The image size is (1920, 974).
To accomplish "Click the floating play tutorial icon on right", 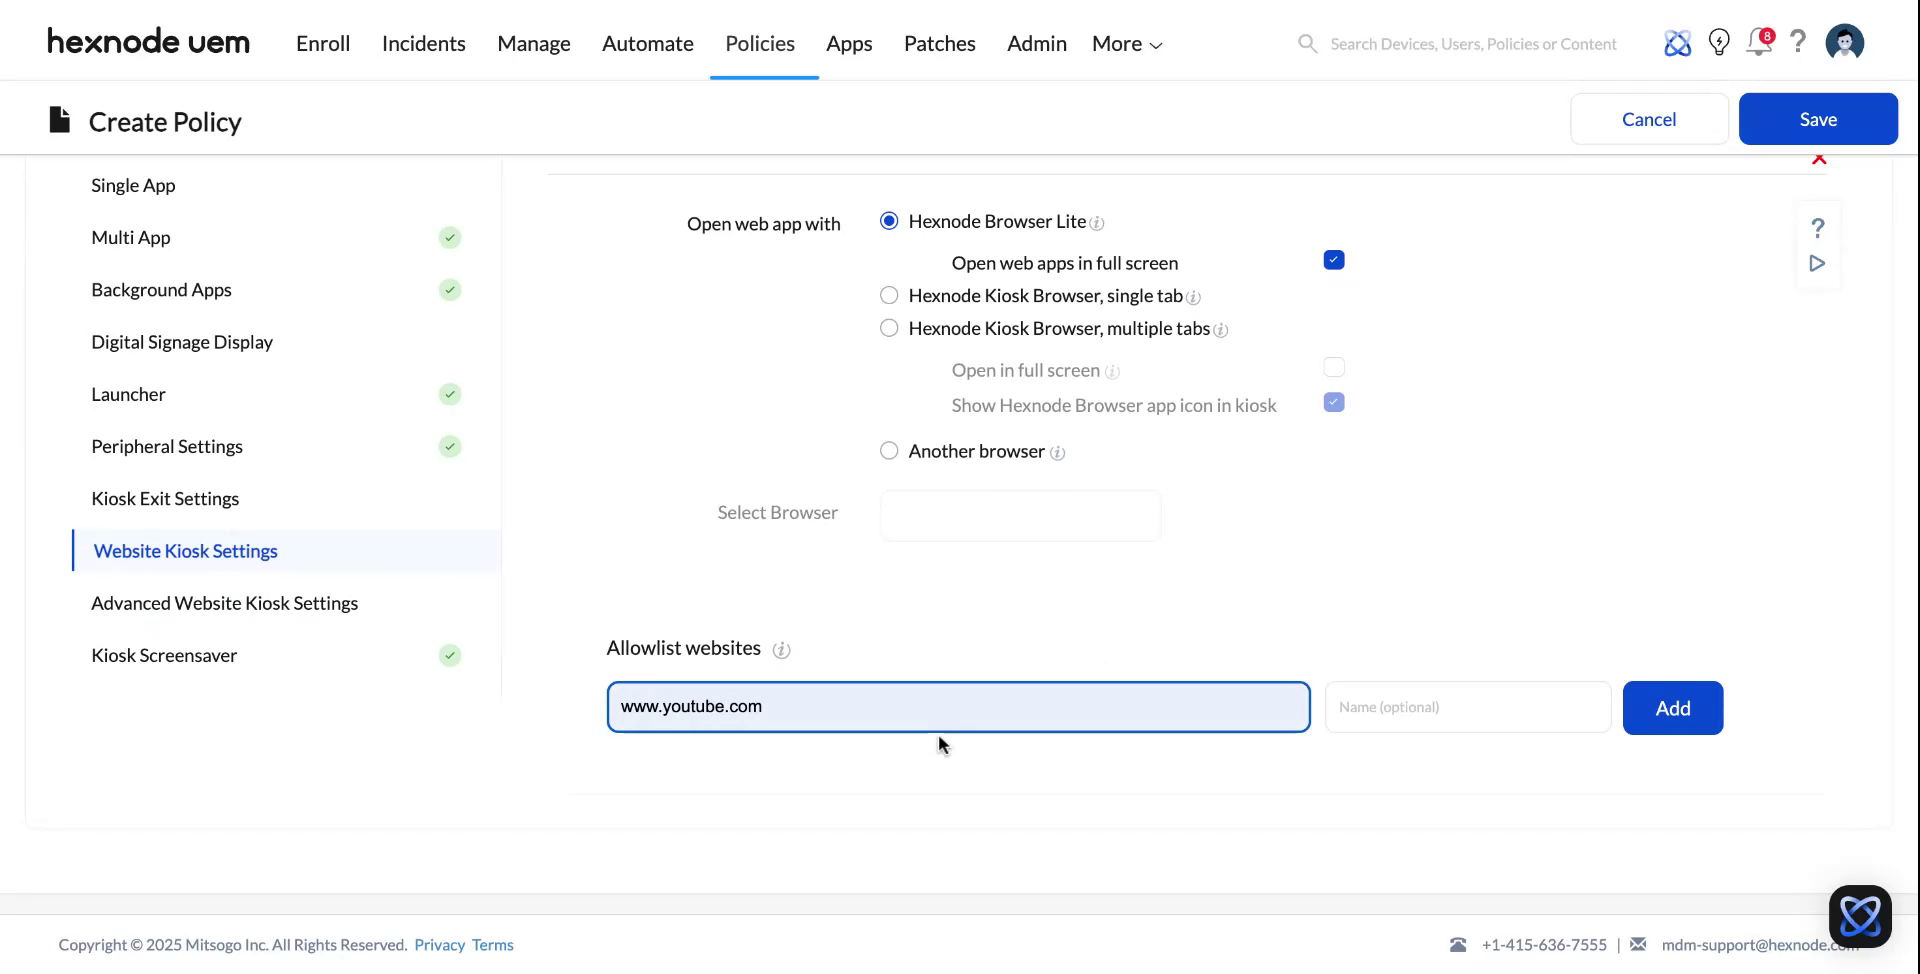I will point(1817,264).
